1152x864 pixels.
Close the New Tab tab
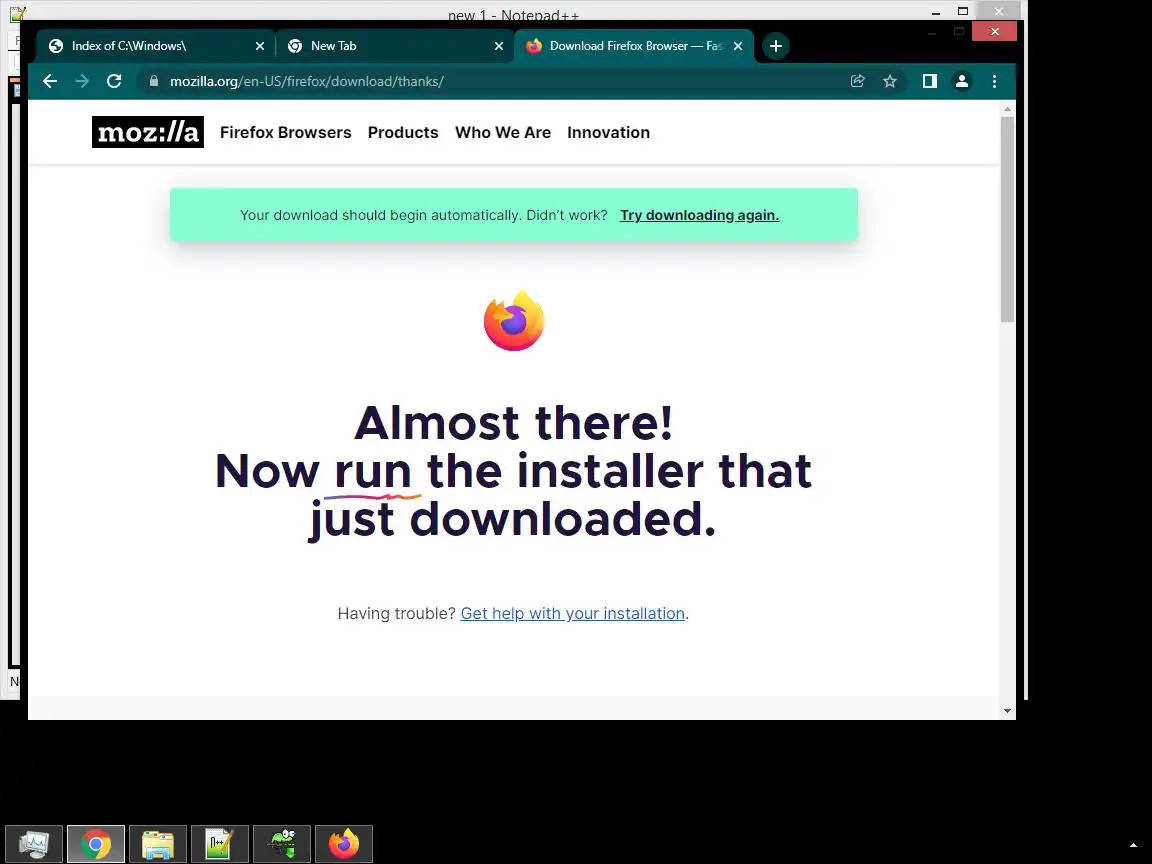499,46
